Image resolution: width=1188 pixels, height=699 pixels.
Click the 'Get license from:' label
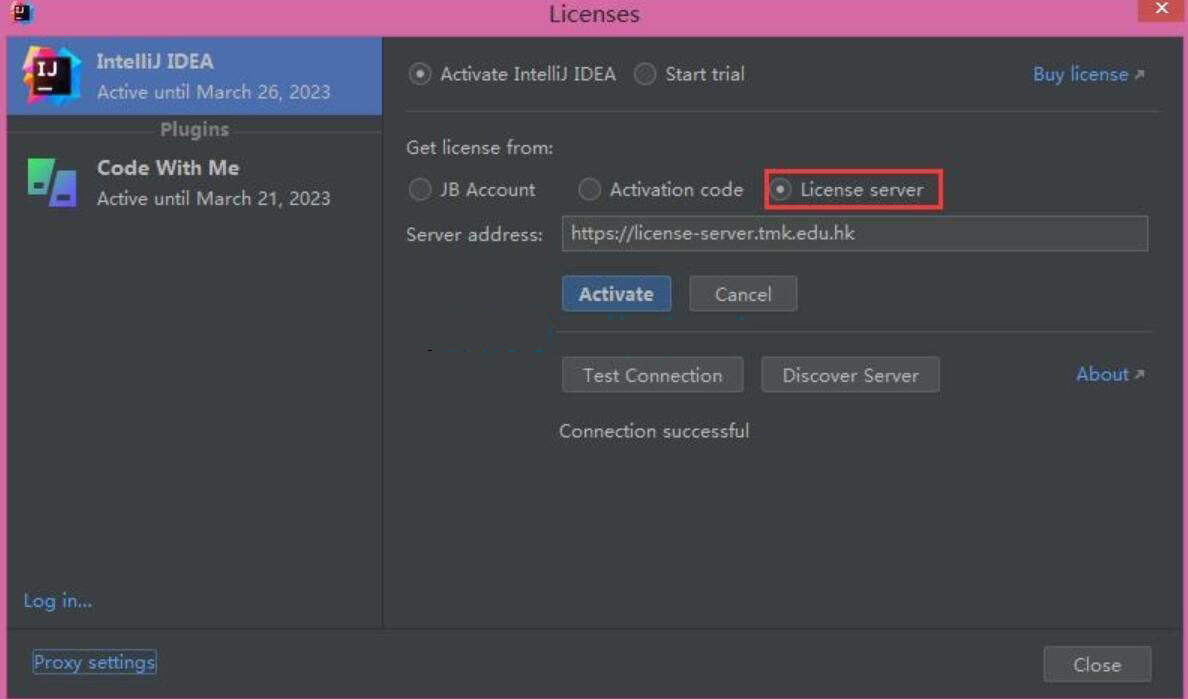[x=480, y=148]
